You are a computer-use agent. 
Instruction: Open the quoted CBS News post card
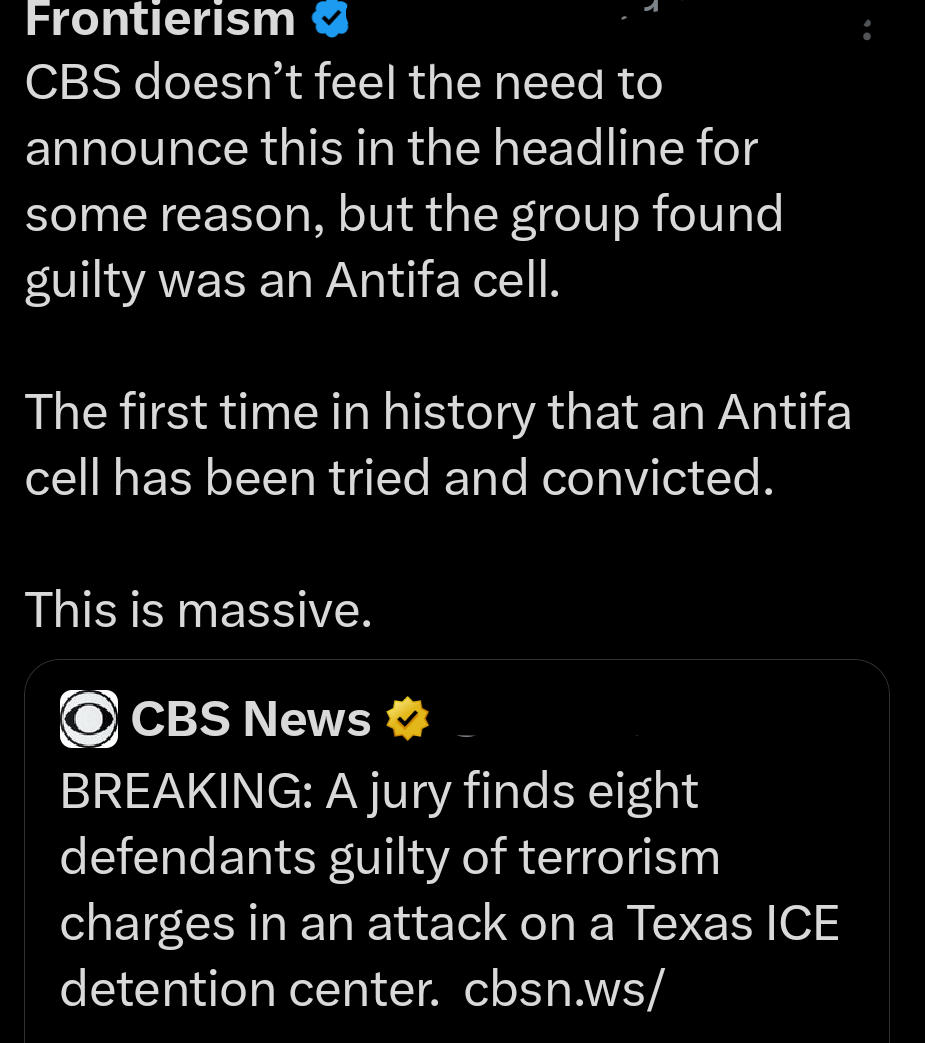pos(457,850)
